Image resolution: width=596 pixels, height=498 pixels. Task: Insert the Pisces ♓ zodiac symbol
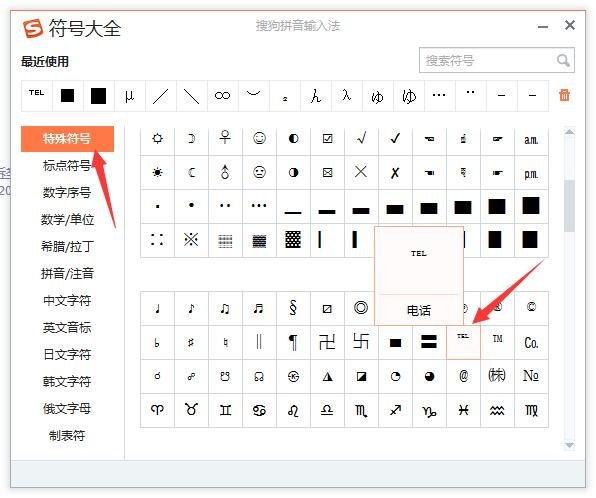[463, 410]
